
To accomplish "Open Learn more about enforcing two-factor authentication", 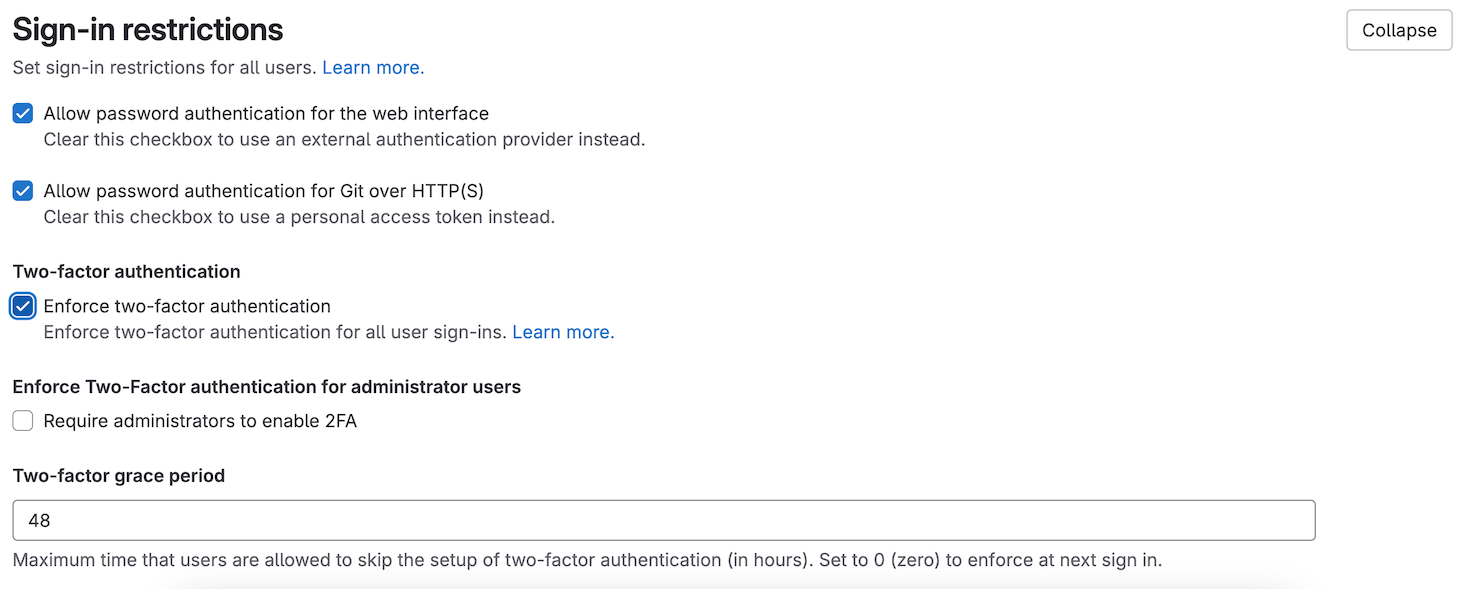I will (562, 331).
